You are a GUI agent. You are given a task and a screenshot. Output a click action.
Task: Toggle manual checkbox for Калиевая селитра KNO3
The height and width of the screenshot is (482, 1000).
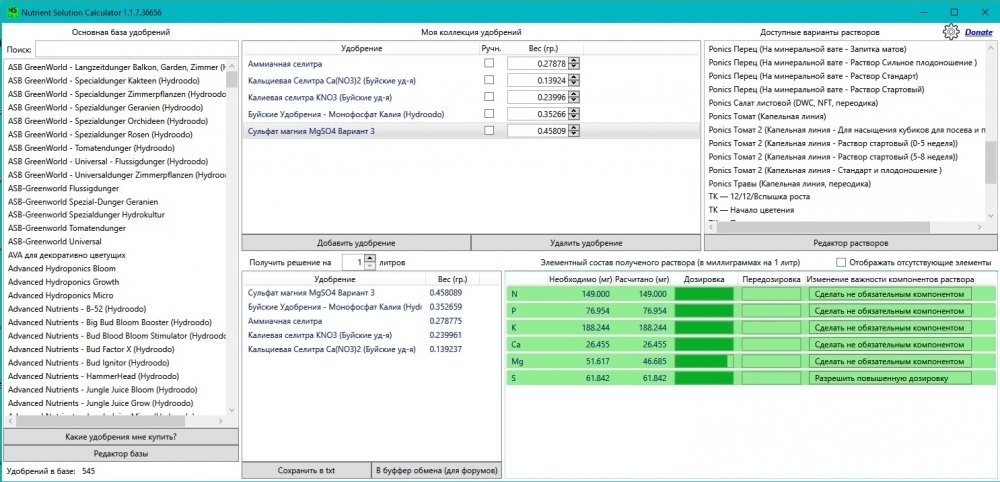489,97
